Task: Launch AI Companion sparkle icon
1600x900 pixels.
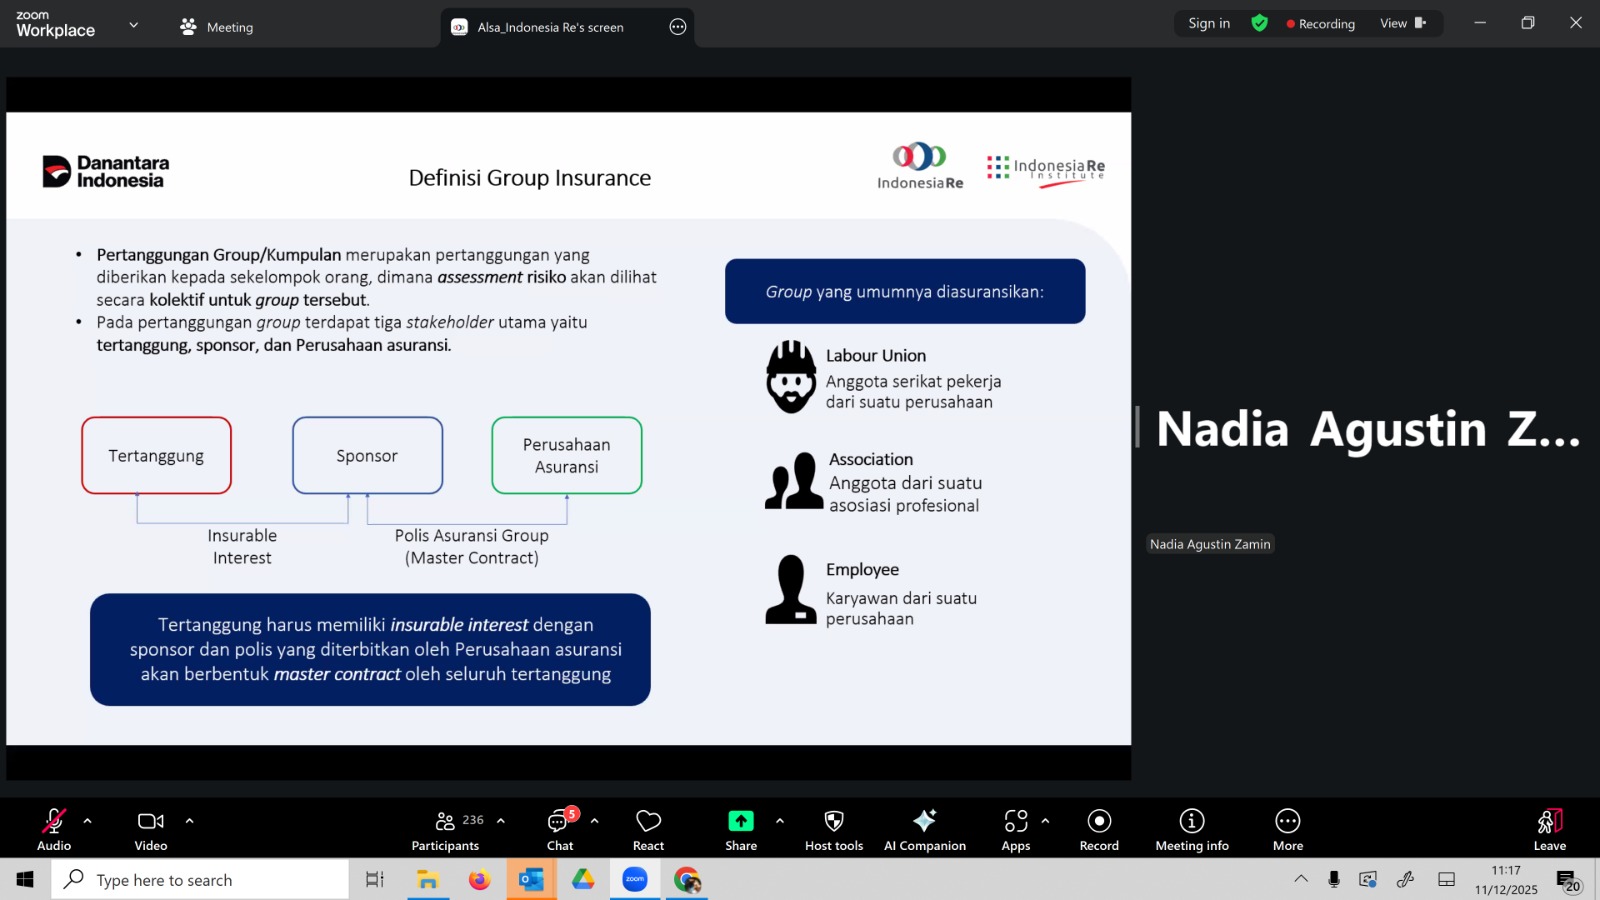Action: [924, 821]
